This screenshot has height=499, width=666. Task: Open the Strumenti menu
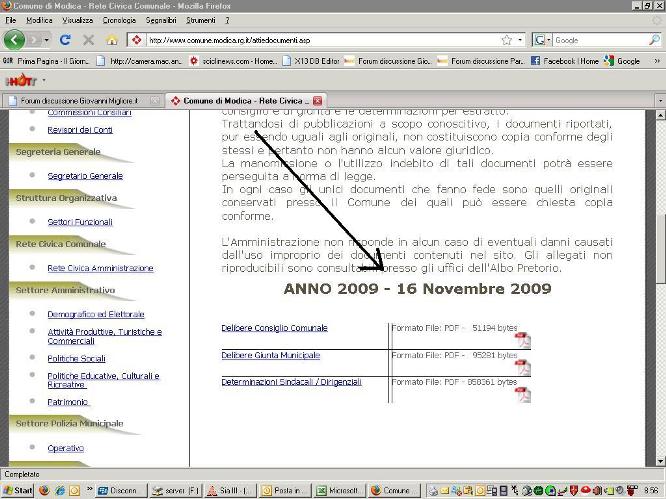(200, 20)
